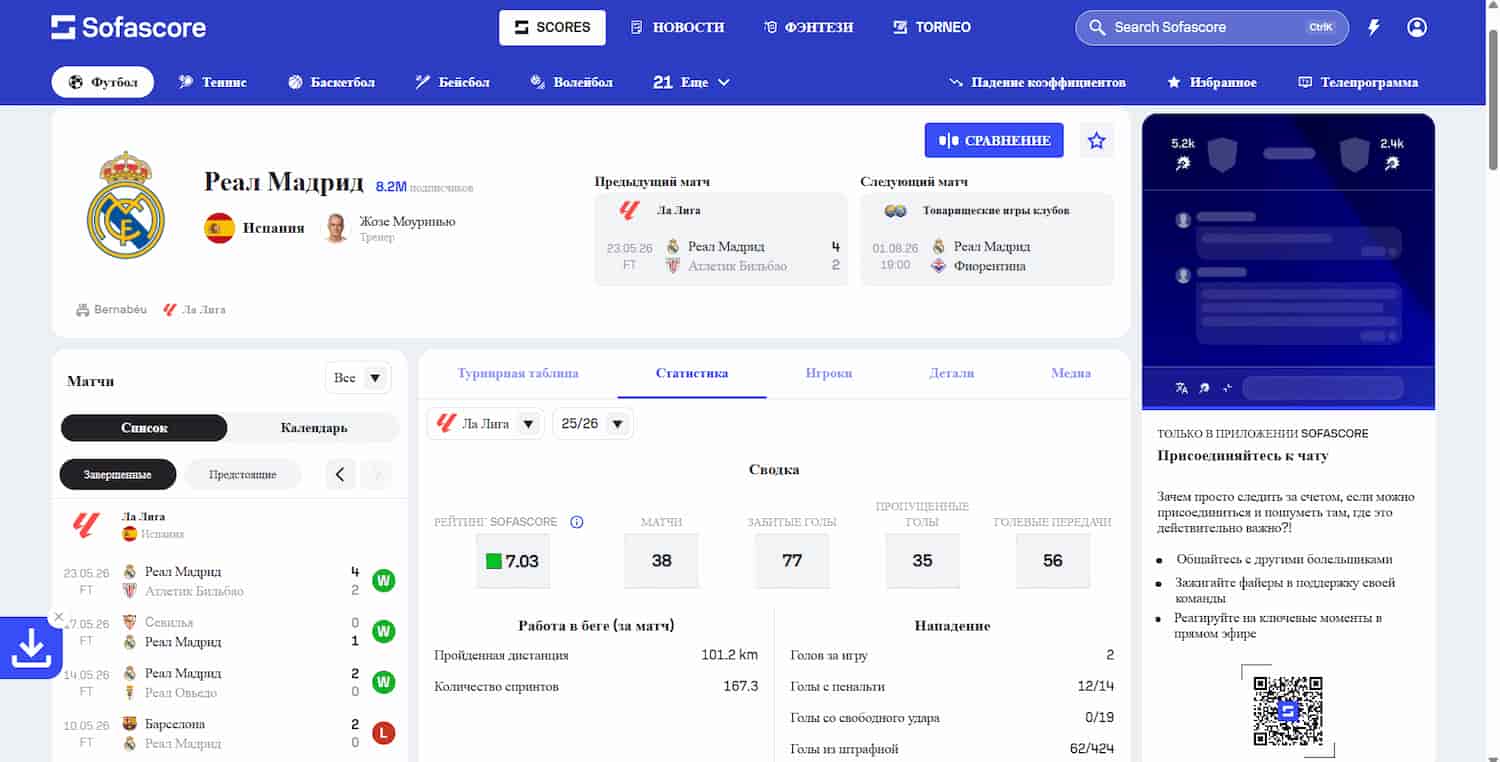
Task: Click the Sevilla crest in match list
Action: point(129,622)
